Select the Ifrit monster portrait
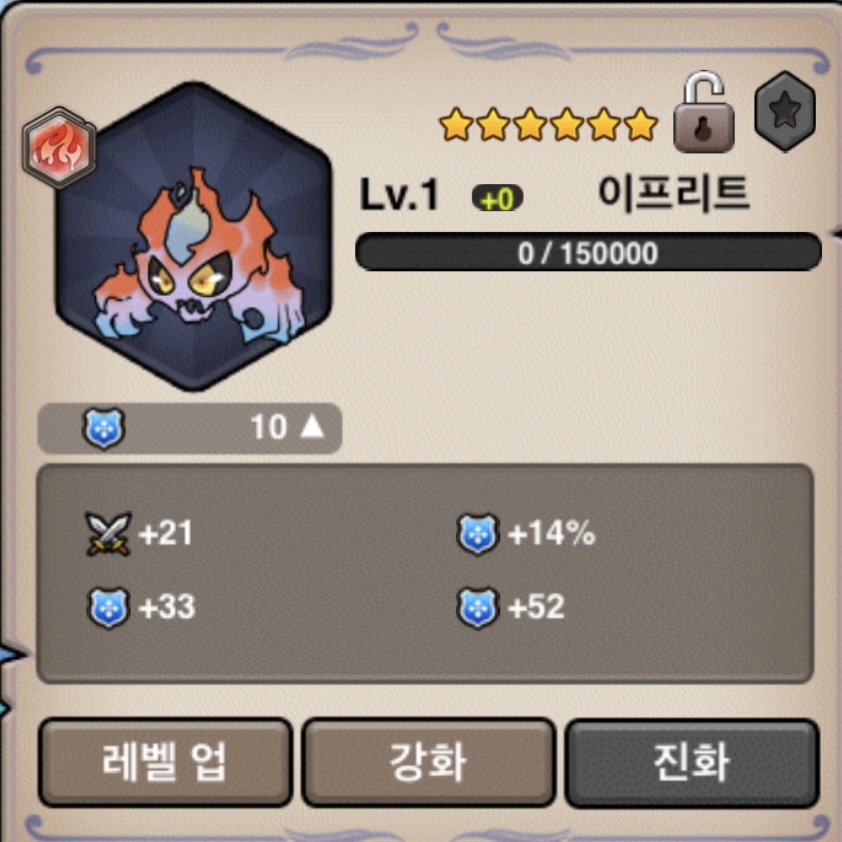This screenshot has width=842, height=842. [193, 236]
